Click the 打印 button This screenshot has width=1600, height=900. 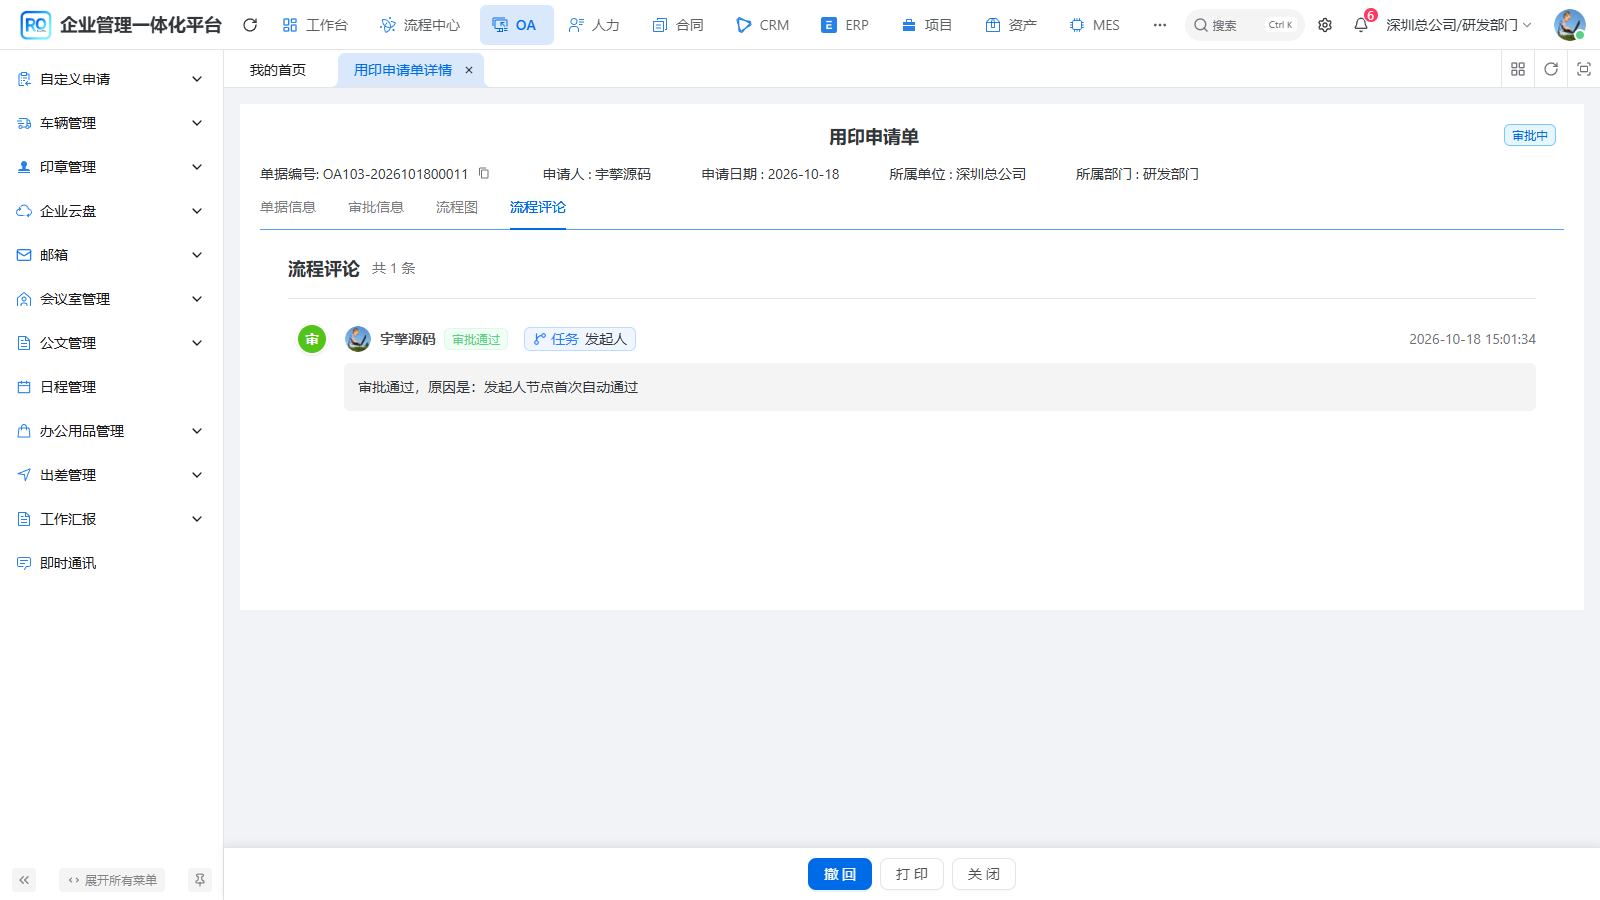[912, 874]
